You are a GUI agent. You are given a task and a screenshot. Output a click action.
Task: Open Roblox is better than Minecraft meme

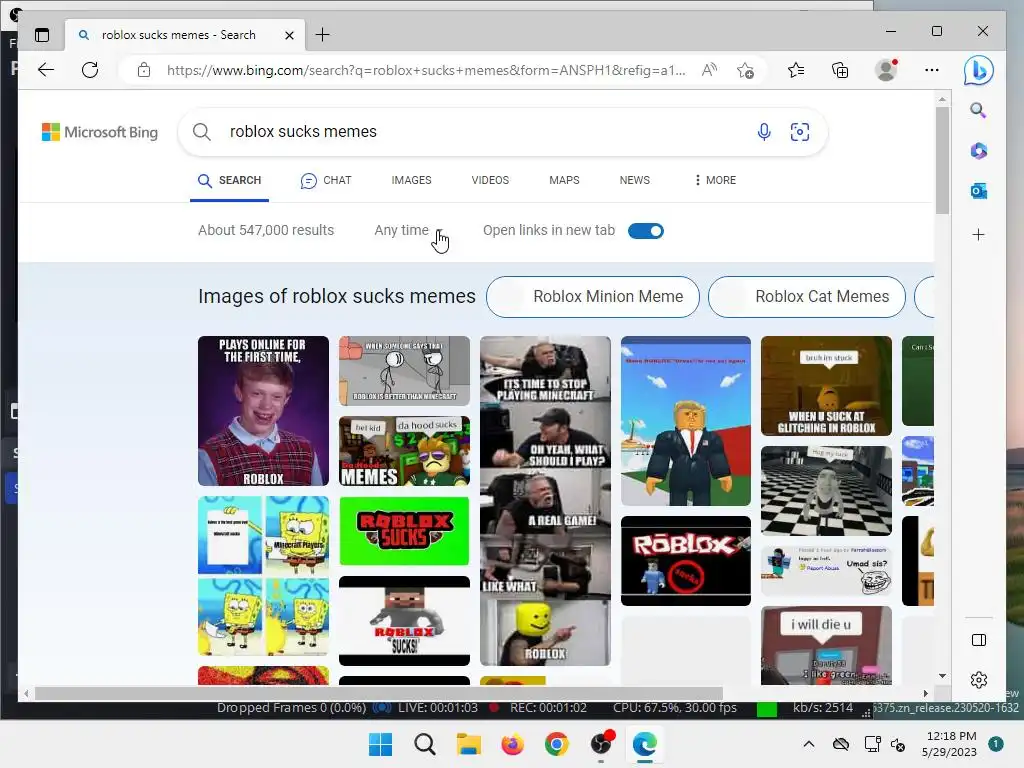[x=404, y=371]
